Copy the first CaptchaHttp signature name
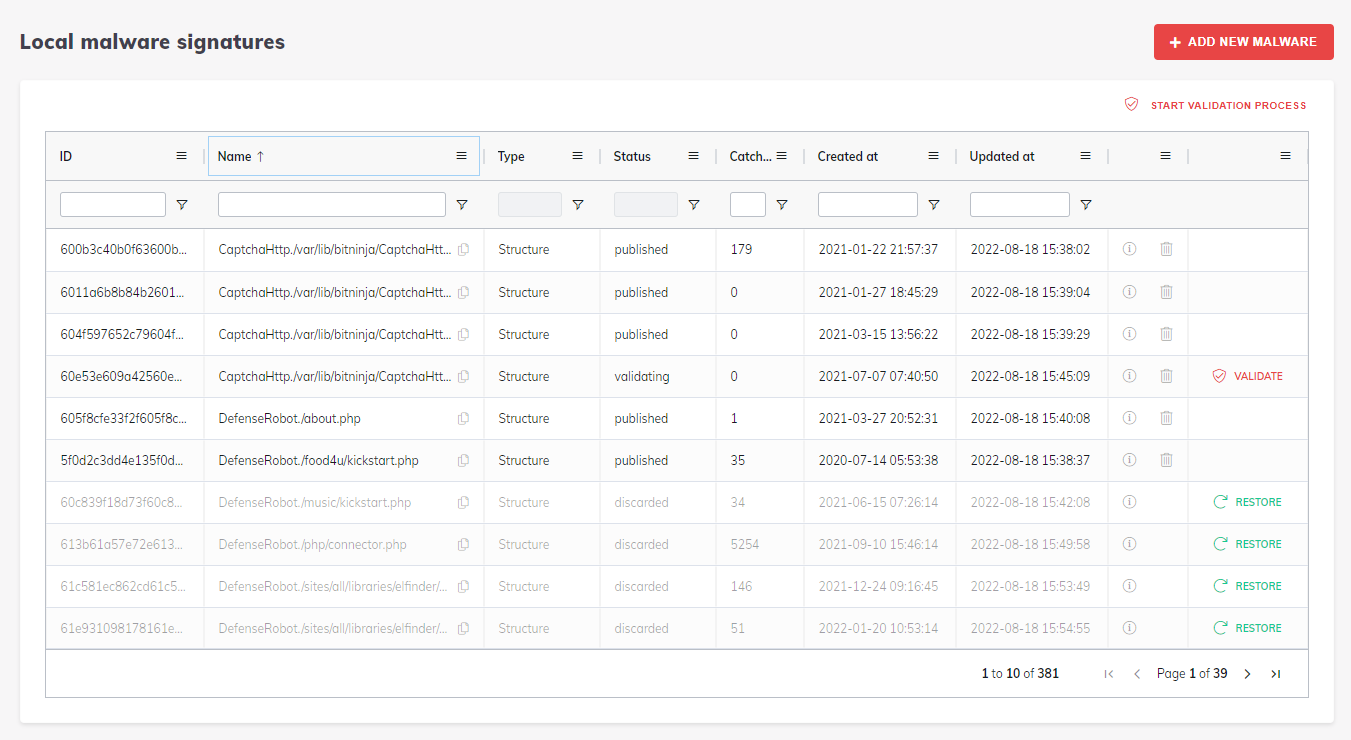 tap(462, 250)
